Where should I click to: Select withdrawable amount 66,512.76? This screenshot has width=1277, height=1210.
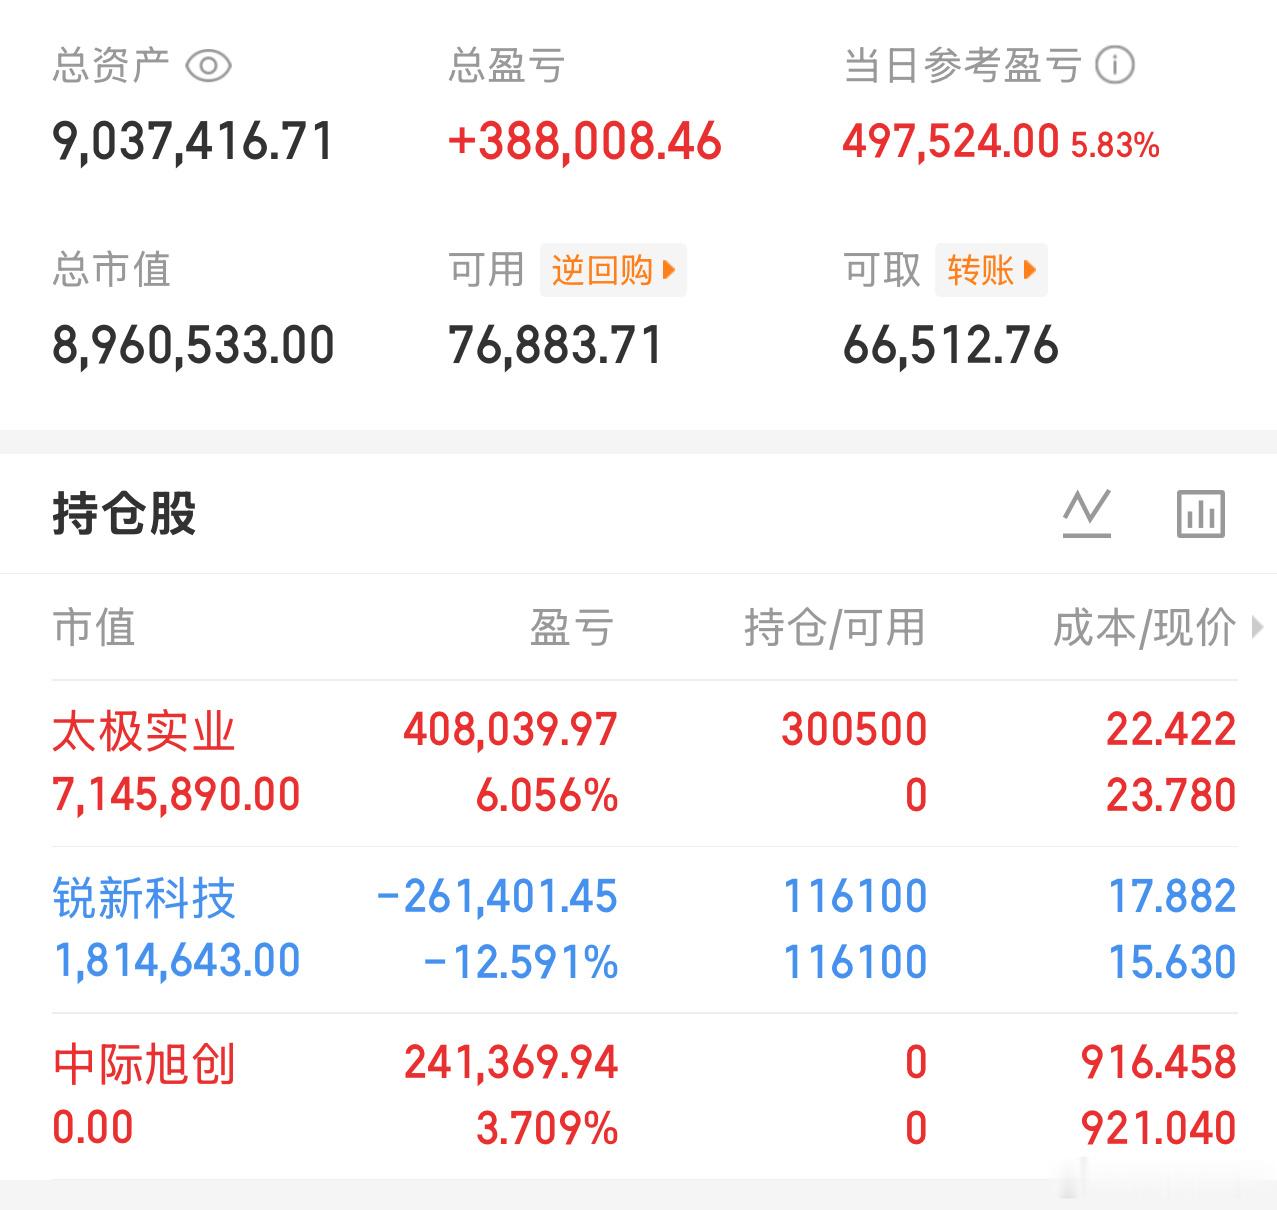(950, 346)
